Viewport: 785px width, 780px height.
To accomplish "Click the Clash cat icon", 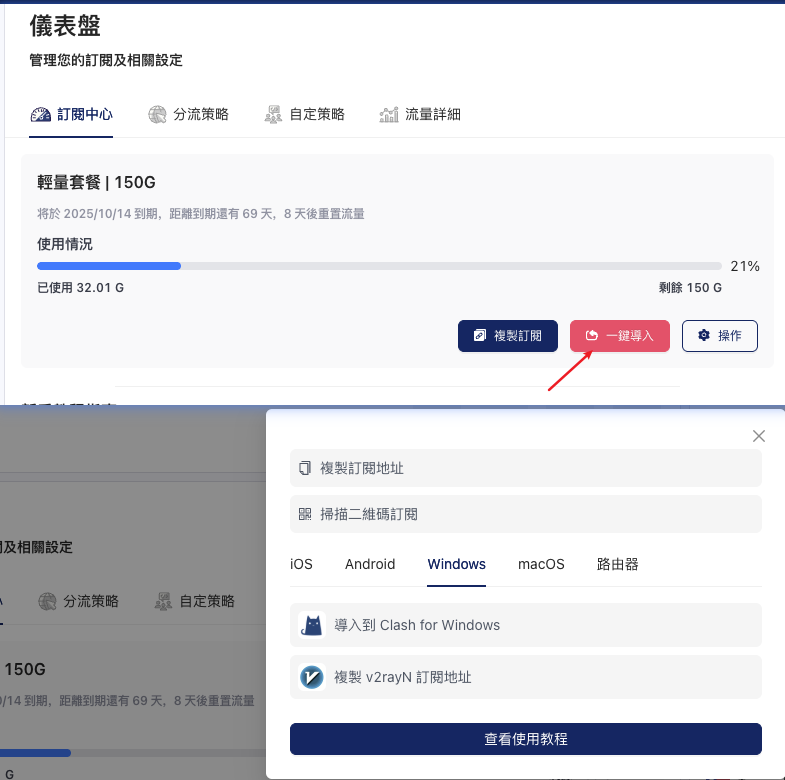I will coord(312,625).
